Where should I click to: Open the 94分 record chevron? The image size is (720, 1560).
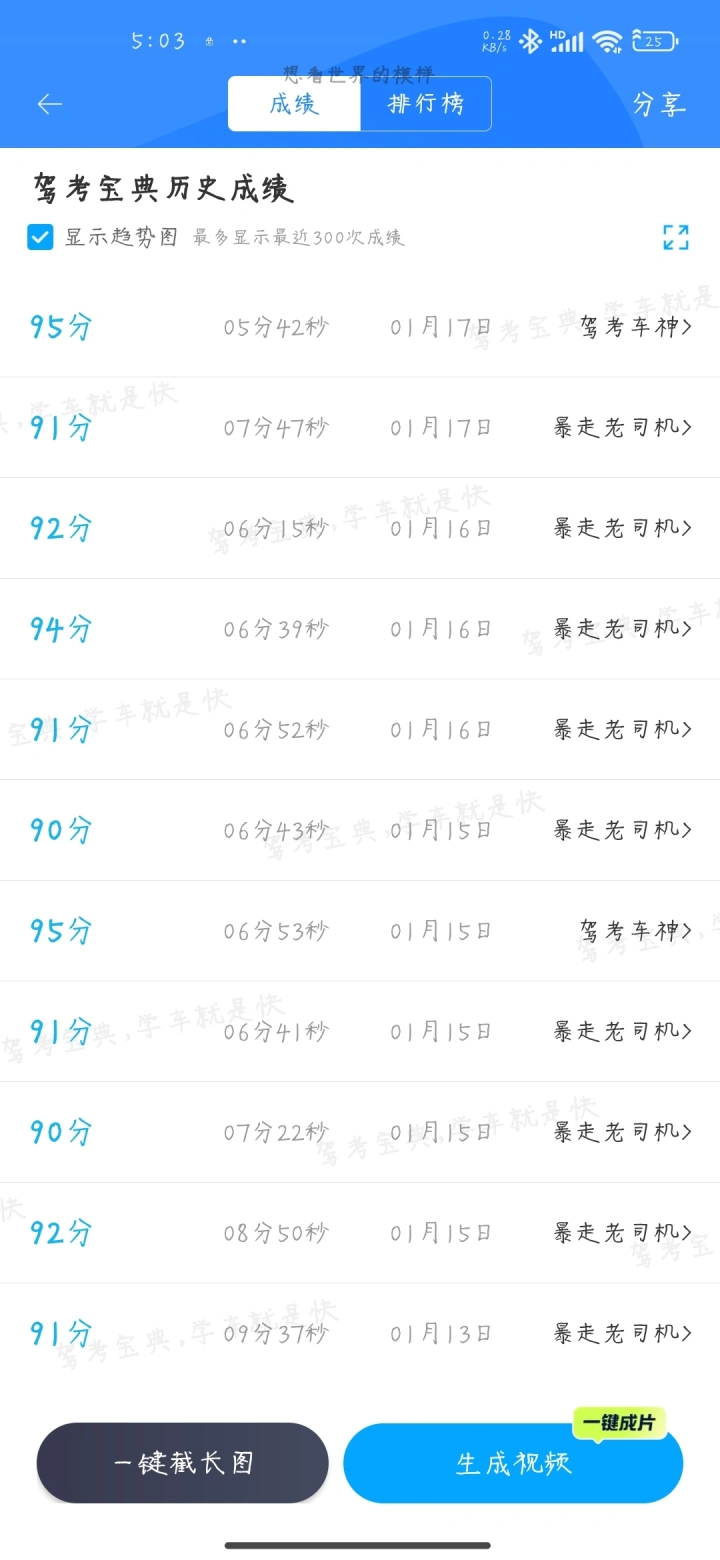[x=686, y=629]
